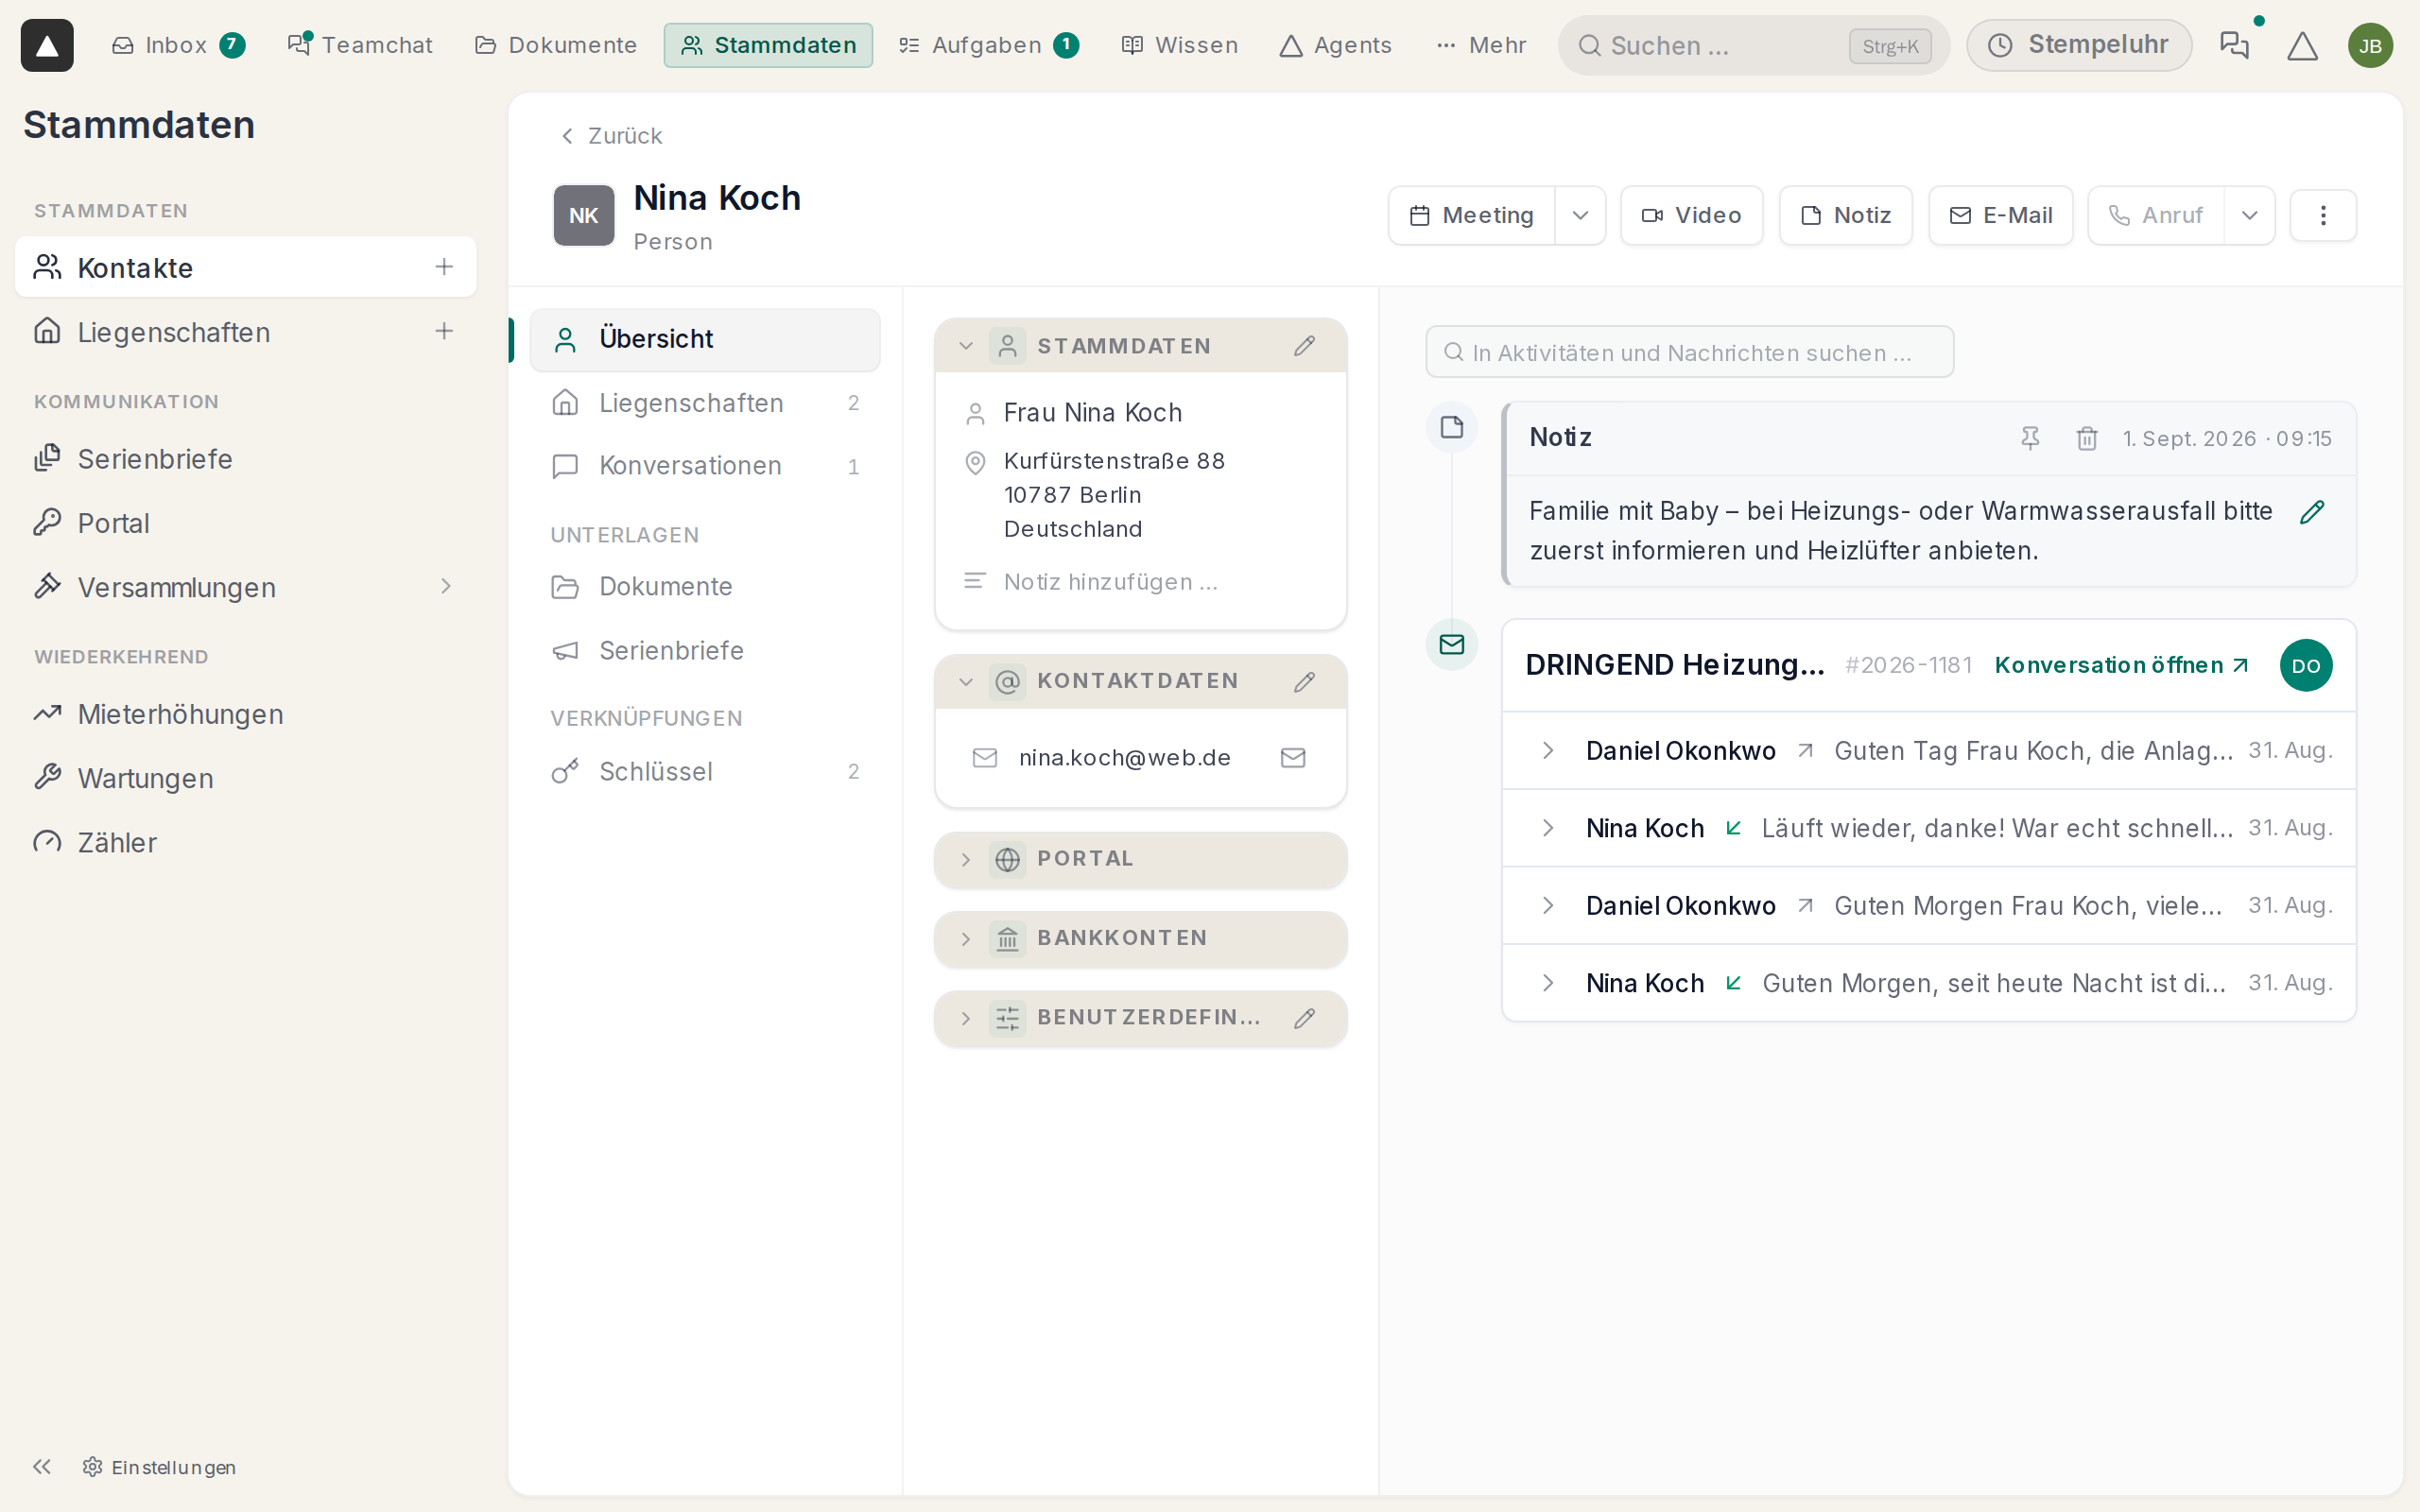Open the three-dot more options menu
This screenshot has width=2420, height=1512.
[x=2323, y=215]
